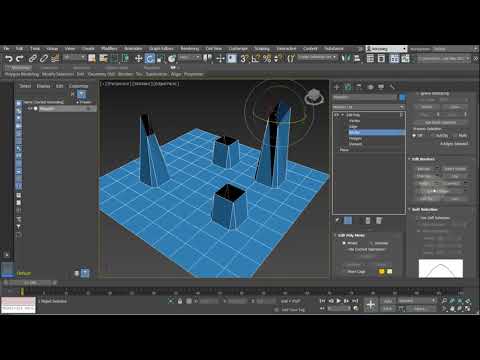Screen dimensions: 480x360
Task: Open the selection filter dropdown in toolbar
Action: 74,58
